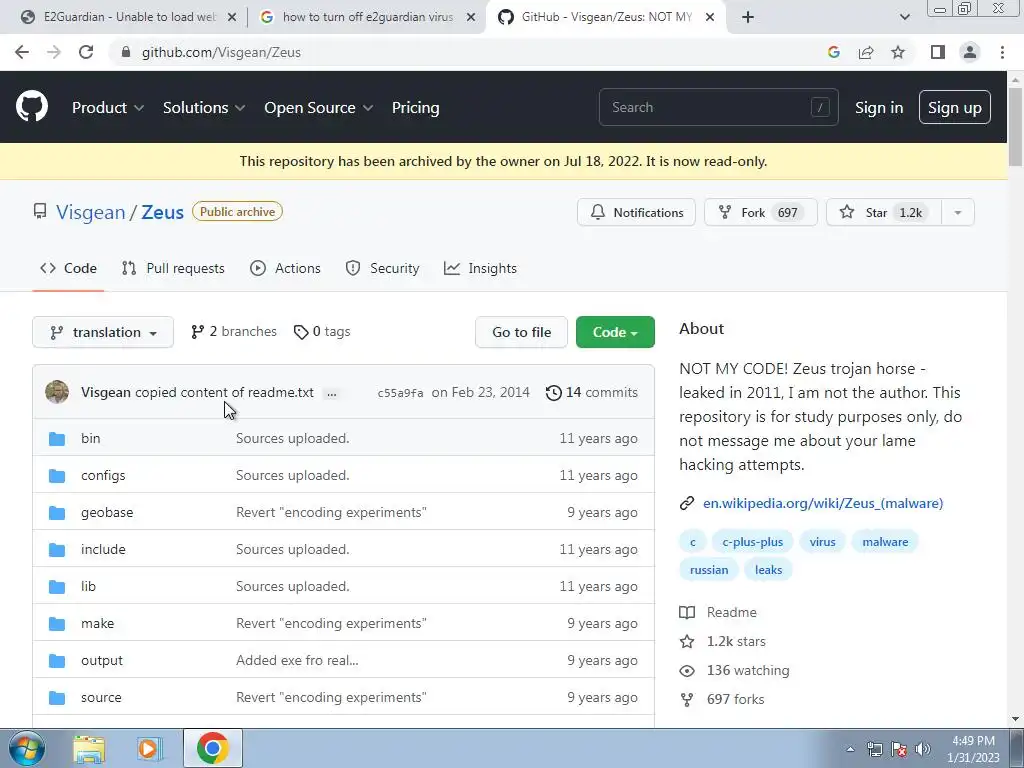Open the en.wikipedia.org Zeus malware link

pos(823,504)
